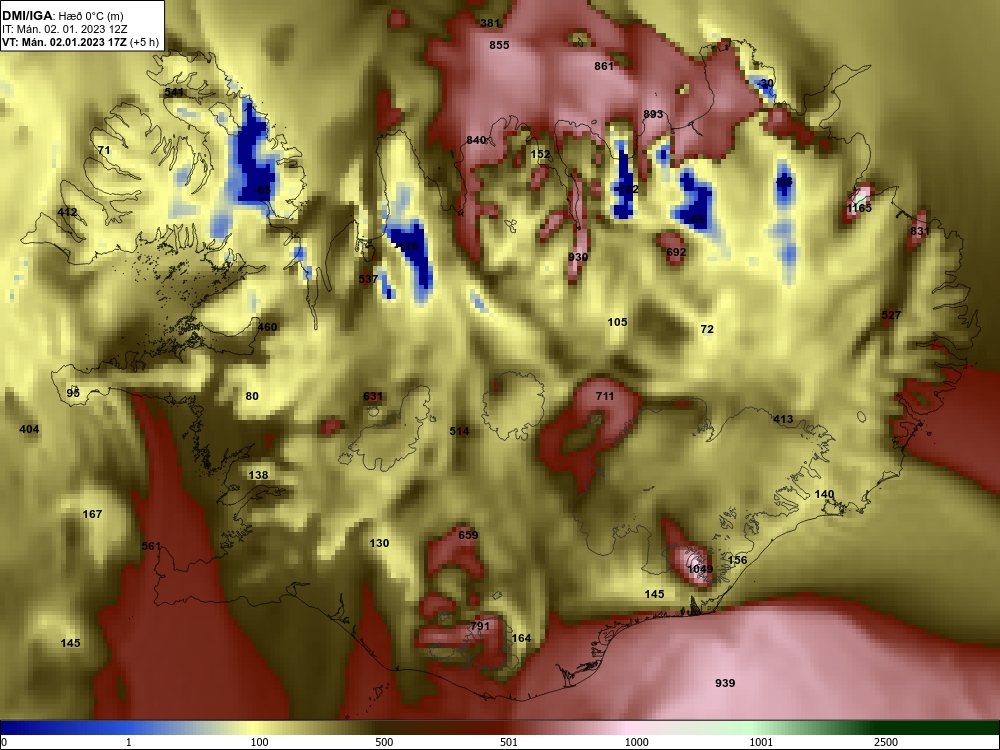This screenshot has width=1000, height=750.
Task: Select the VT: Mán. 02.01.2023 17Z line
Action: click(80, 43)
